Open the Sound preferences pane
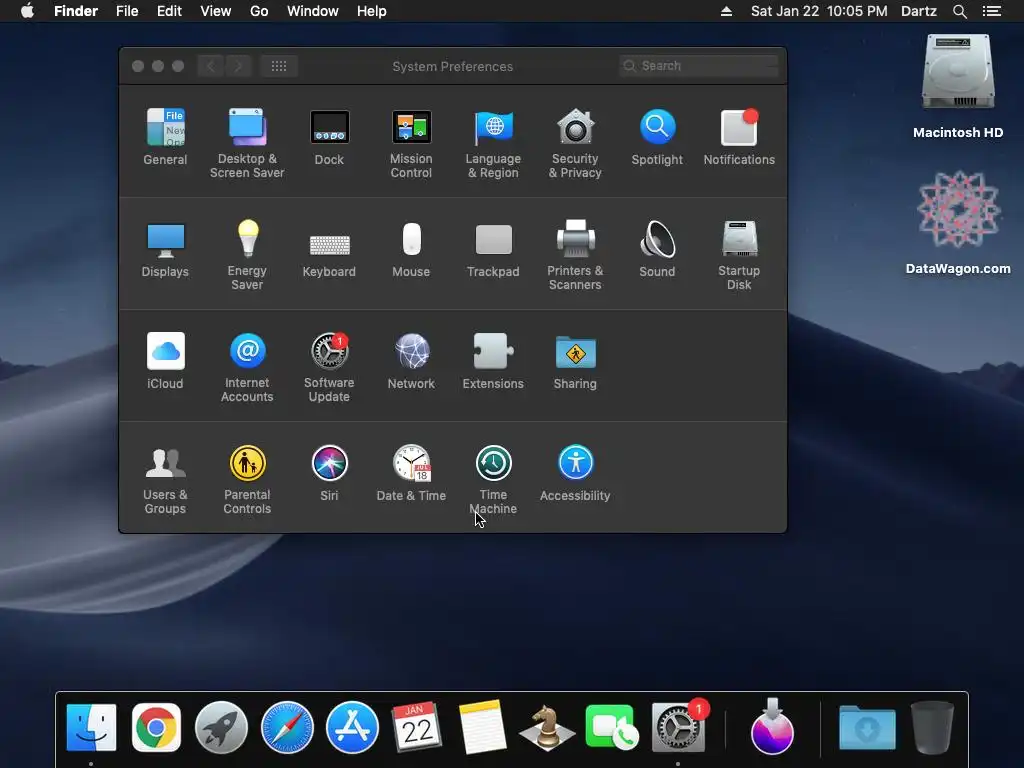 pyautogui.click(x=657, y=249)
